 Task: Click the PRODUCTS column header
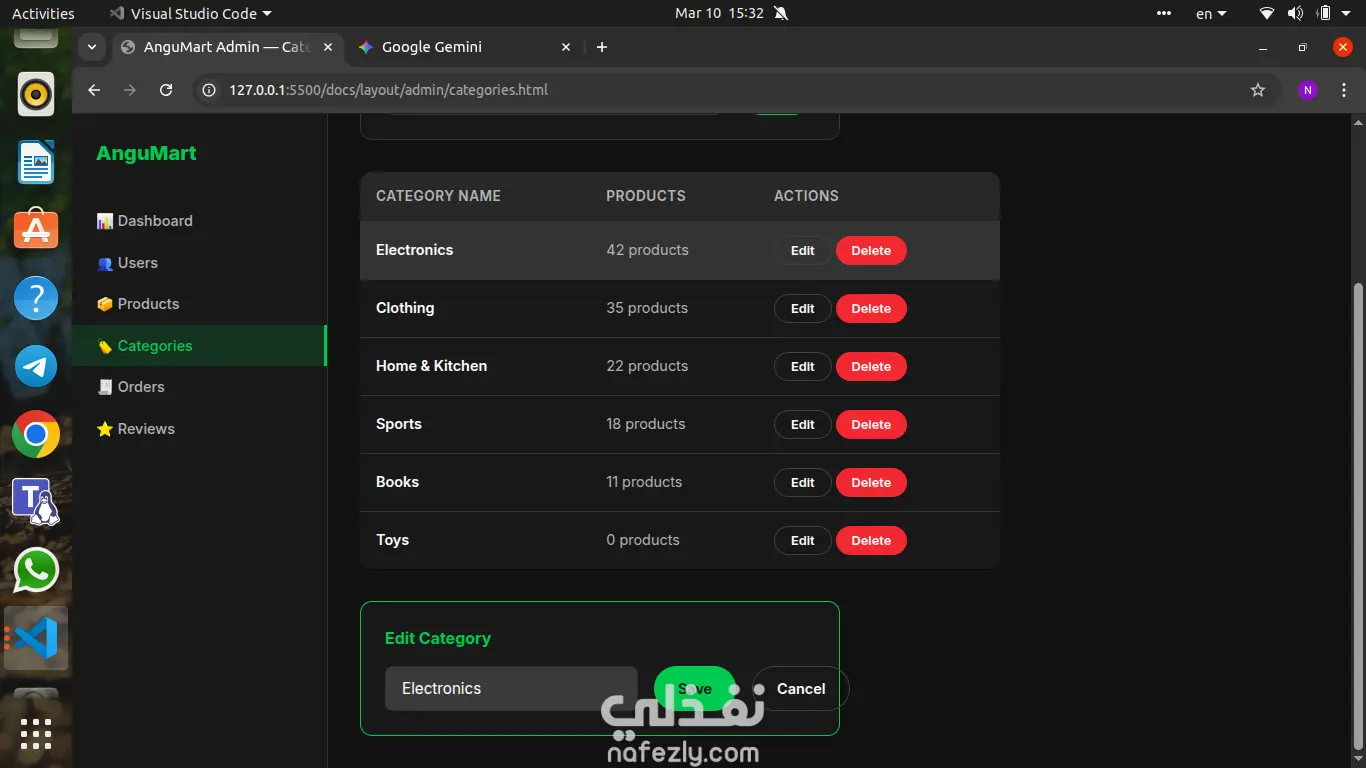[646, 196]
